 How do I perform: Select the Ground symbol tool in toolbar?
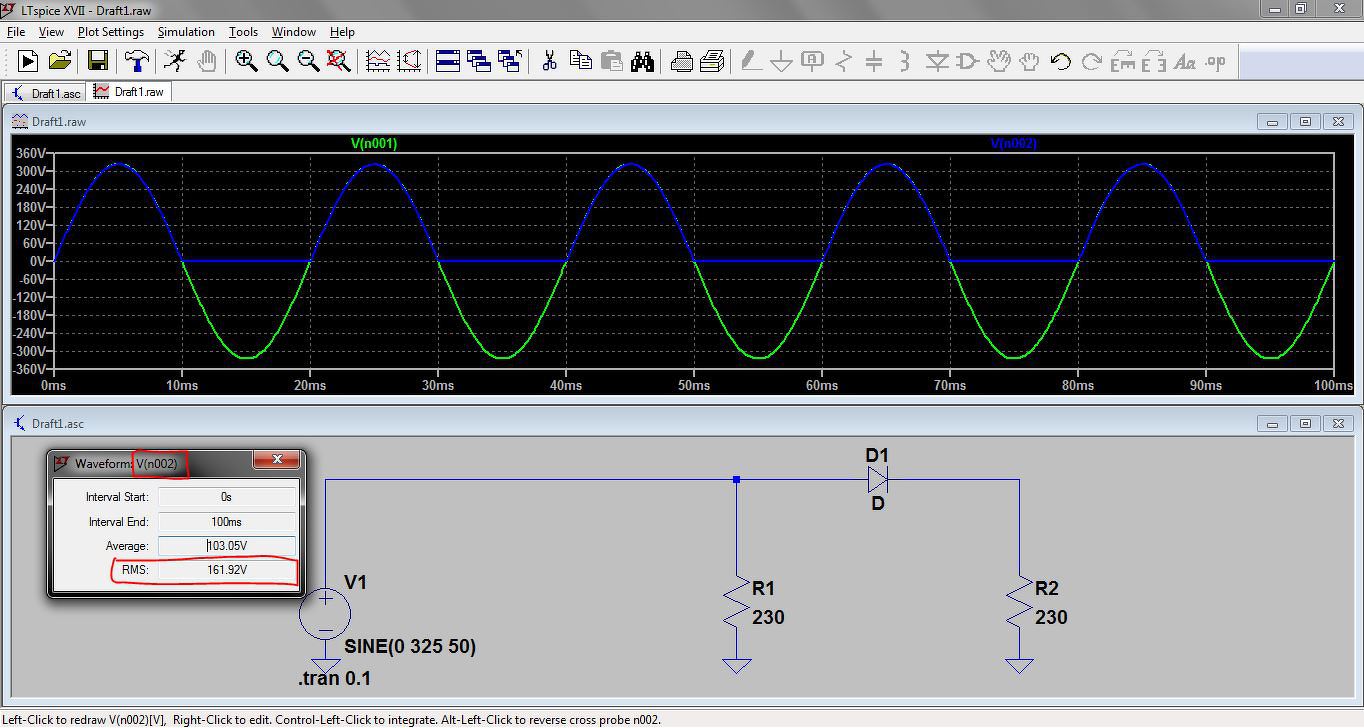(x=781, y=62)
